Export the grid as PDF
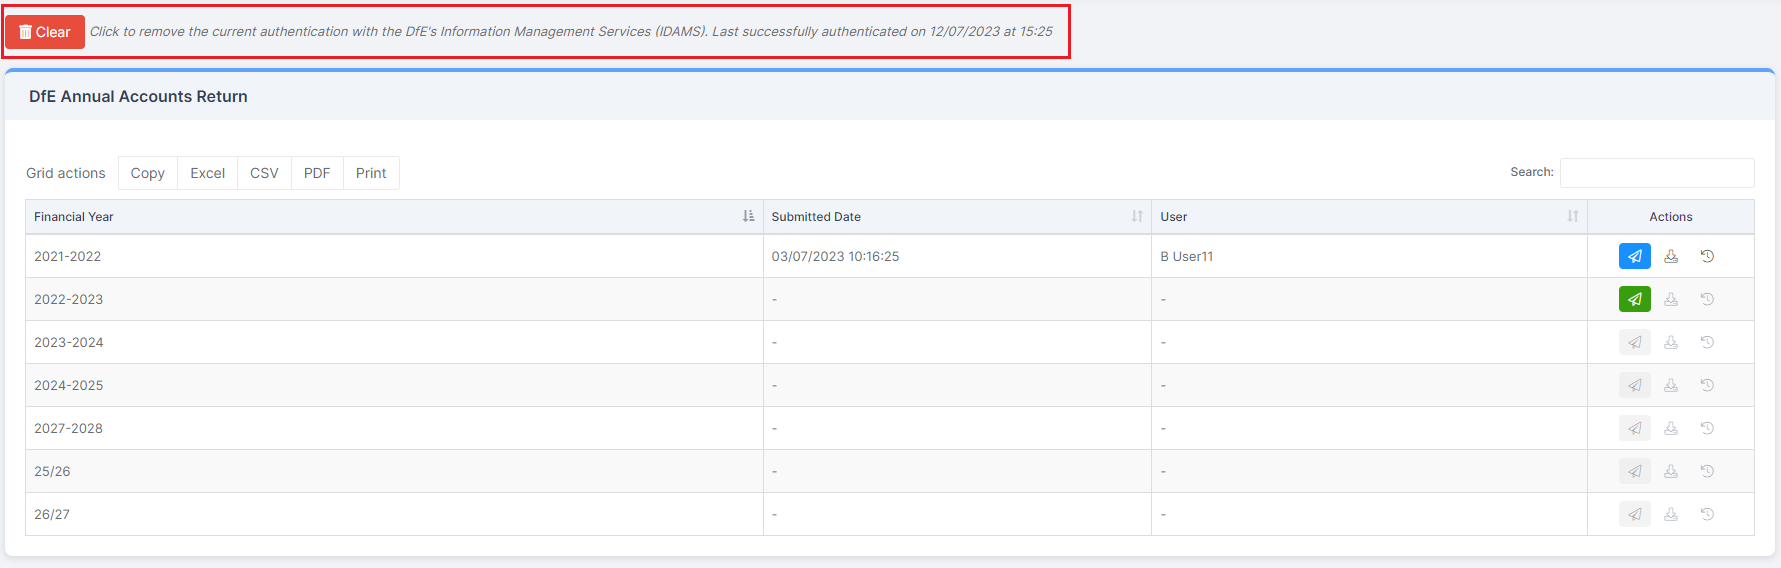1781x568 pixels. tap(317, 173)
